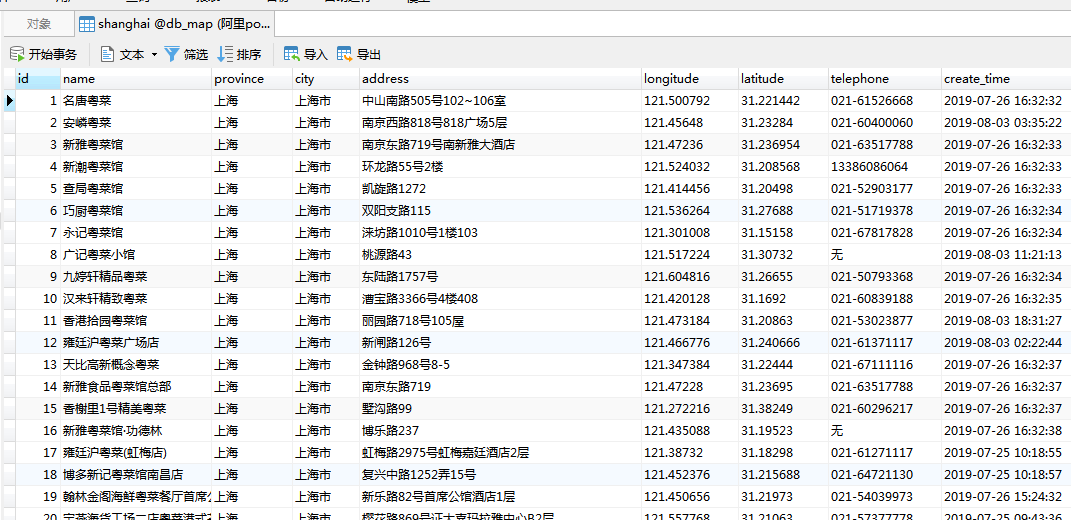This screenshot has height=520, width=1071.
Task: Click the 文本 text icon button
Action: [x=122, y=55]
